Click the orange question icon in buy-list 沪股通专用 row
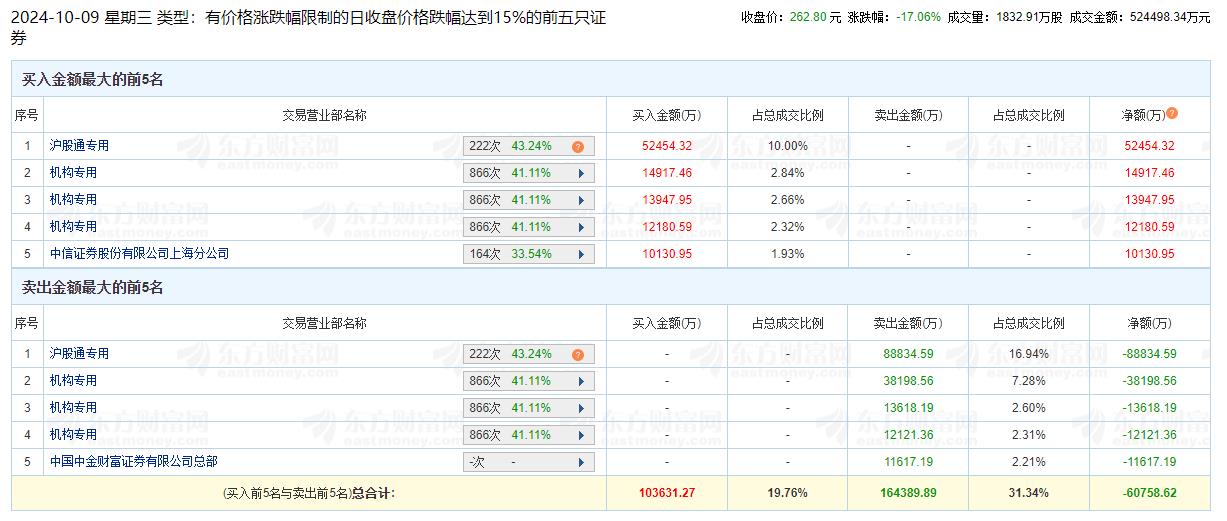The height and width of the screenshot is (521, 1227). click(x=577, y=147)
